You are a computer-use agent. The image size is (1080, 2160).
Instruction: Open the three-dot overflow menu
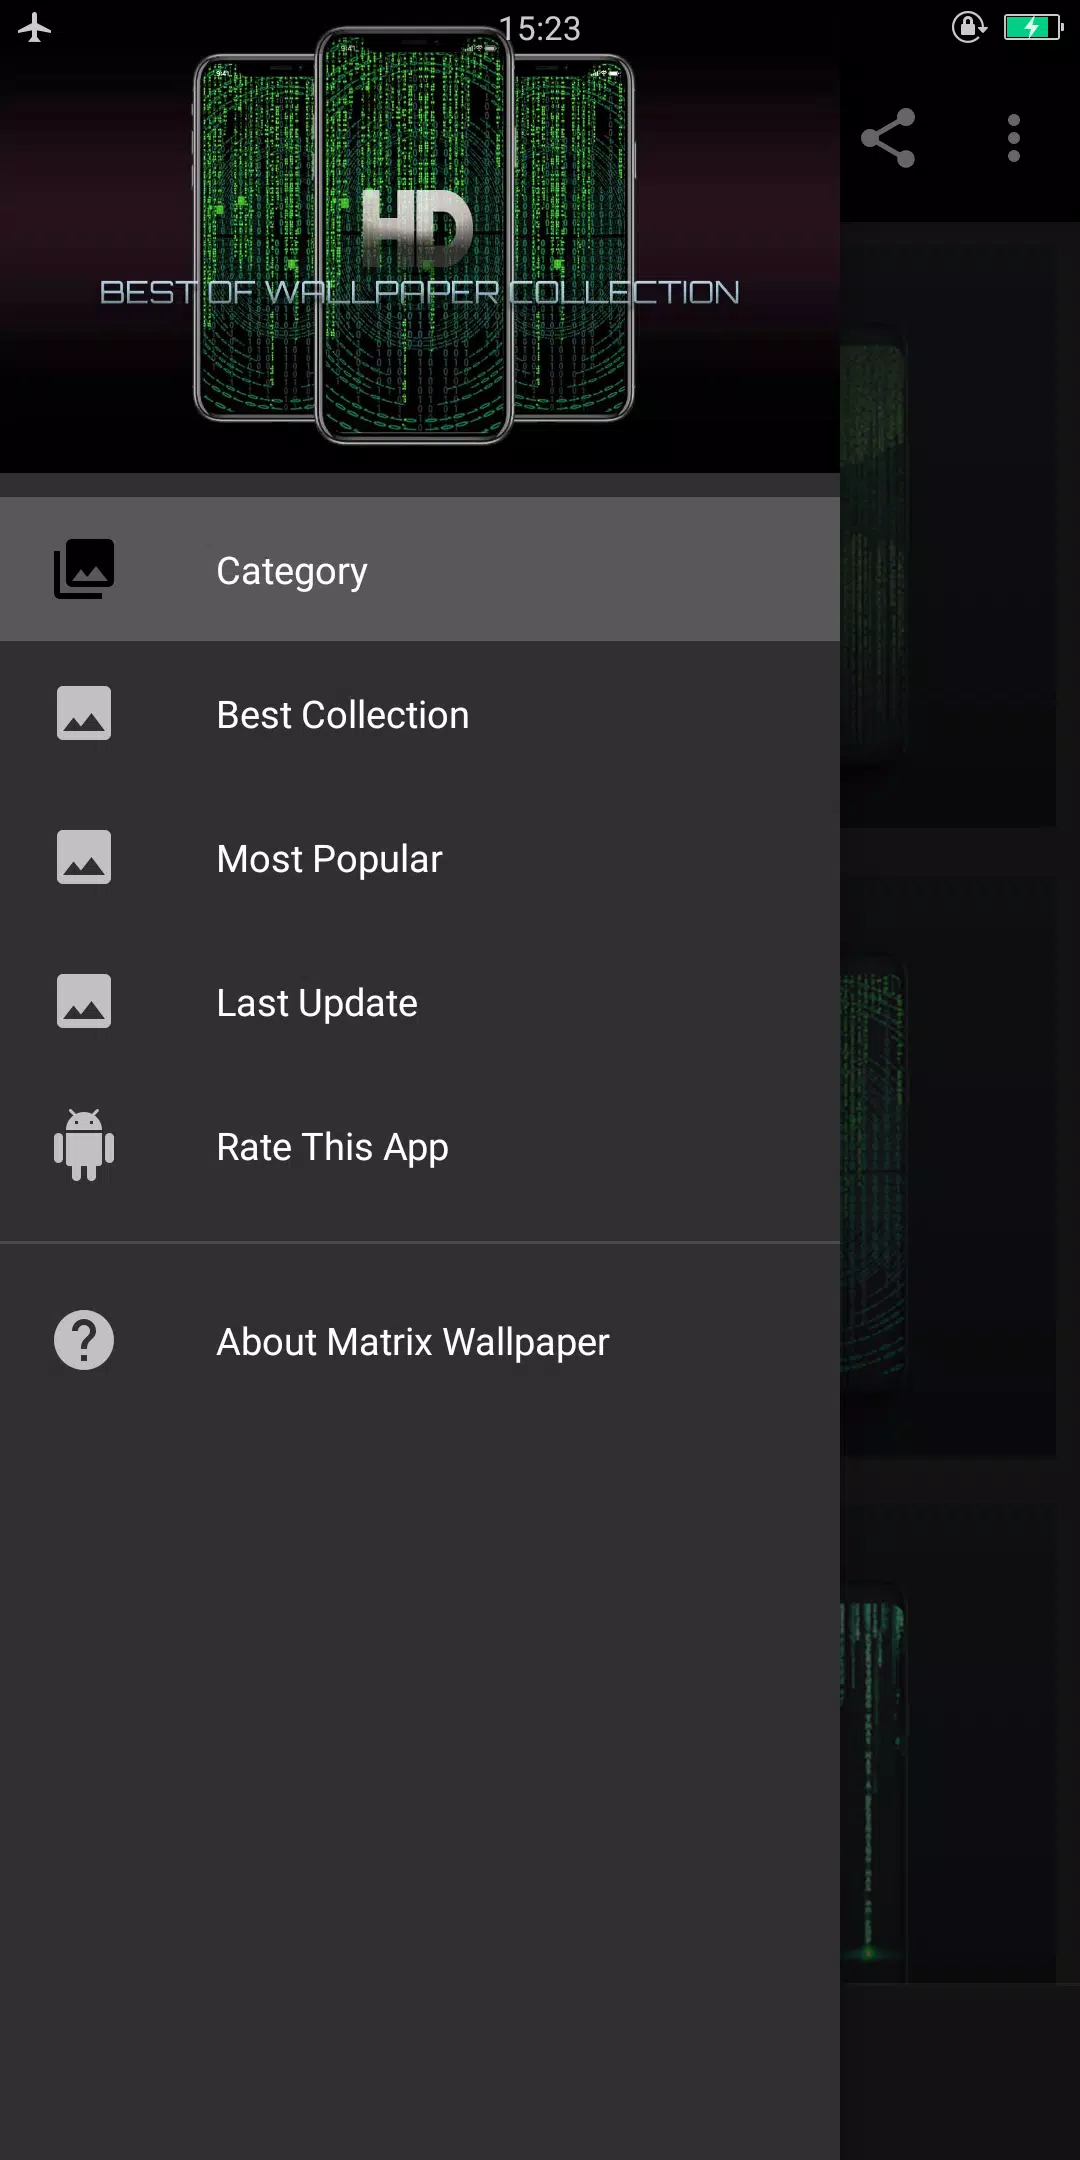pos(1014,138)
